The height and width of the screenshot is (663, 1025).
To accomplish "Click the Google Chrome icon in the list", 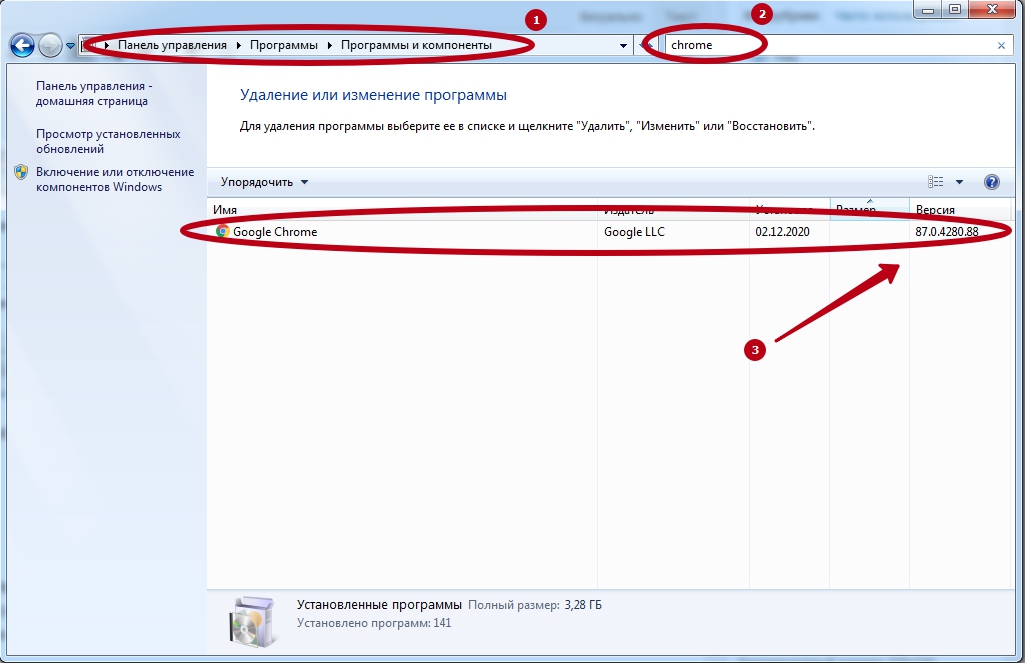I will pos(222,231).
